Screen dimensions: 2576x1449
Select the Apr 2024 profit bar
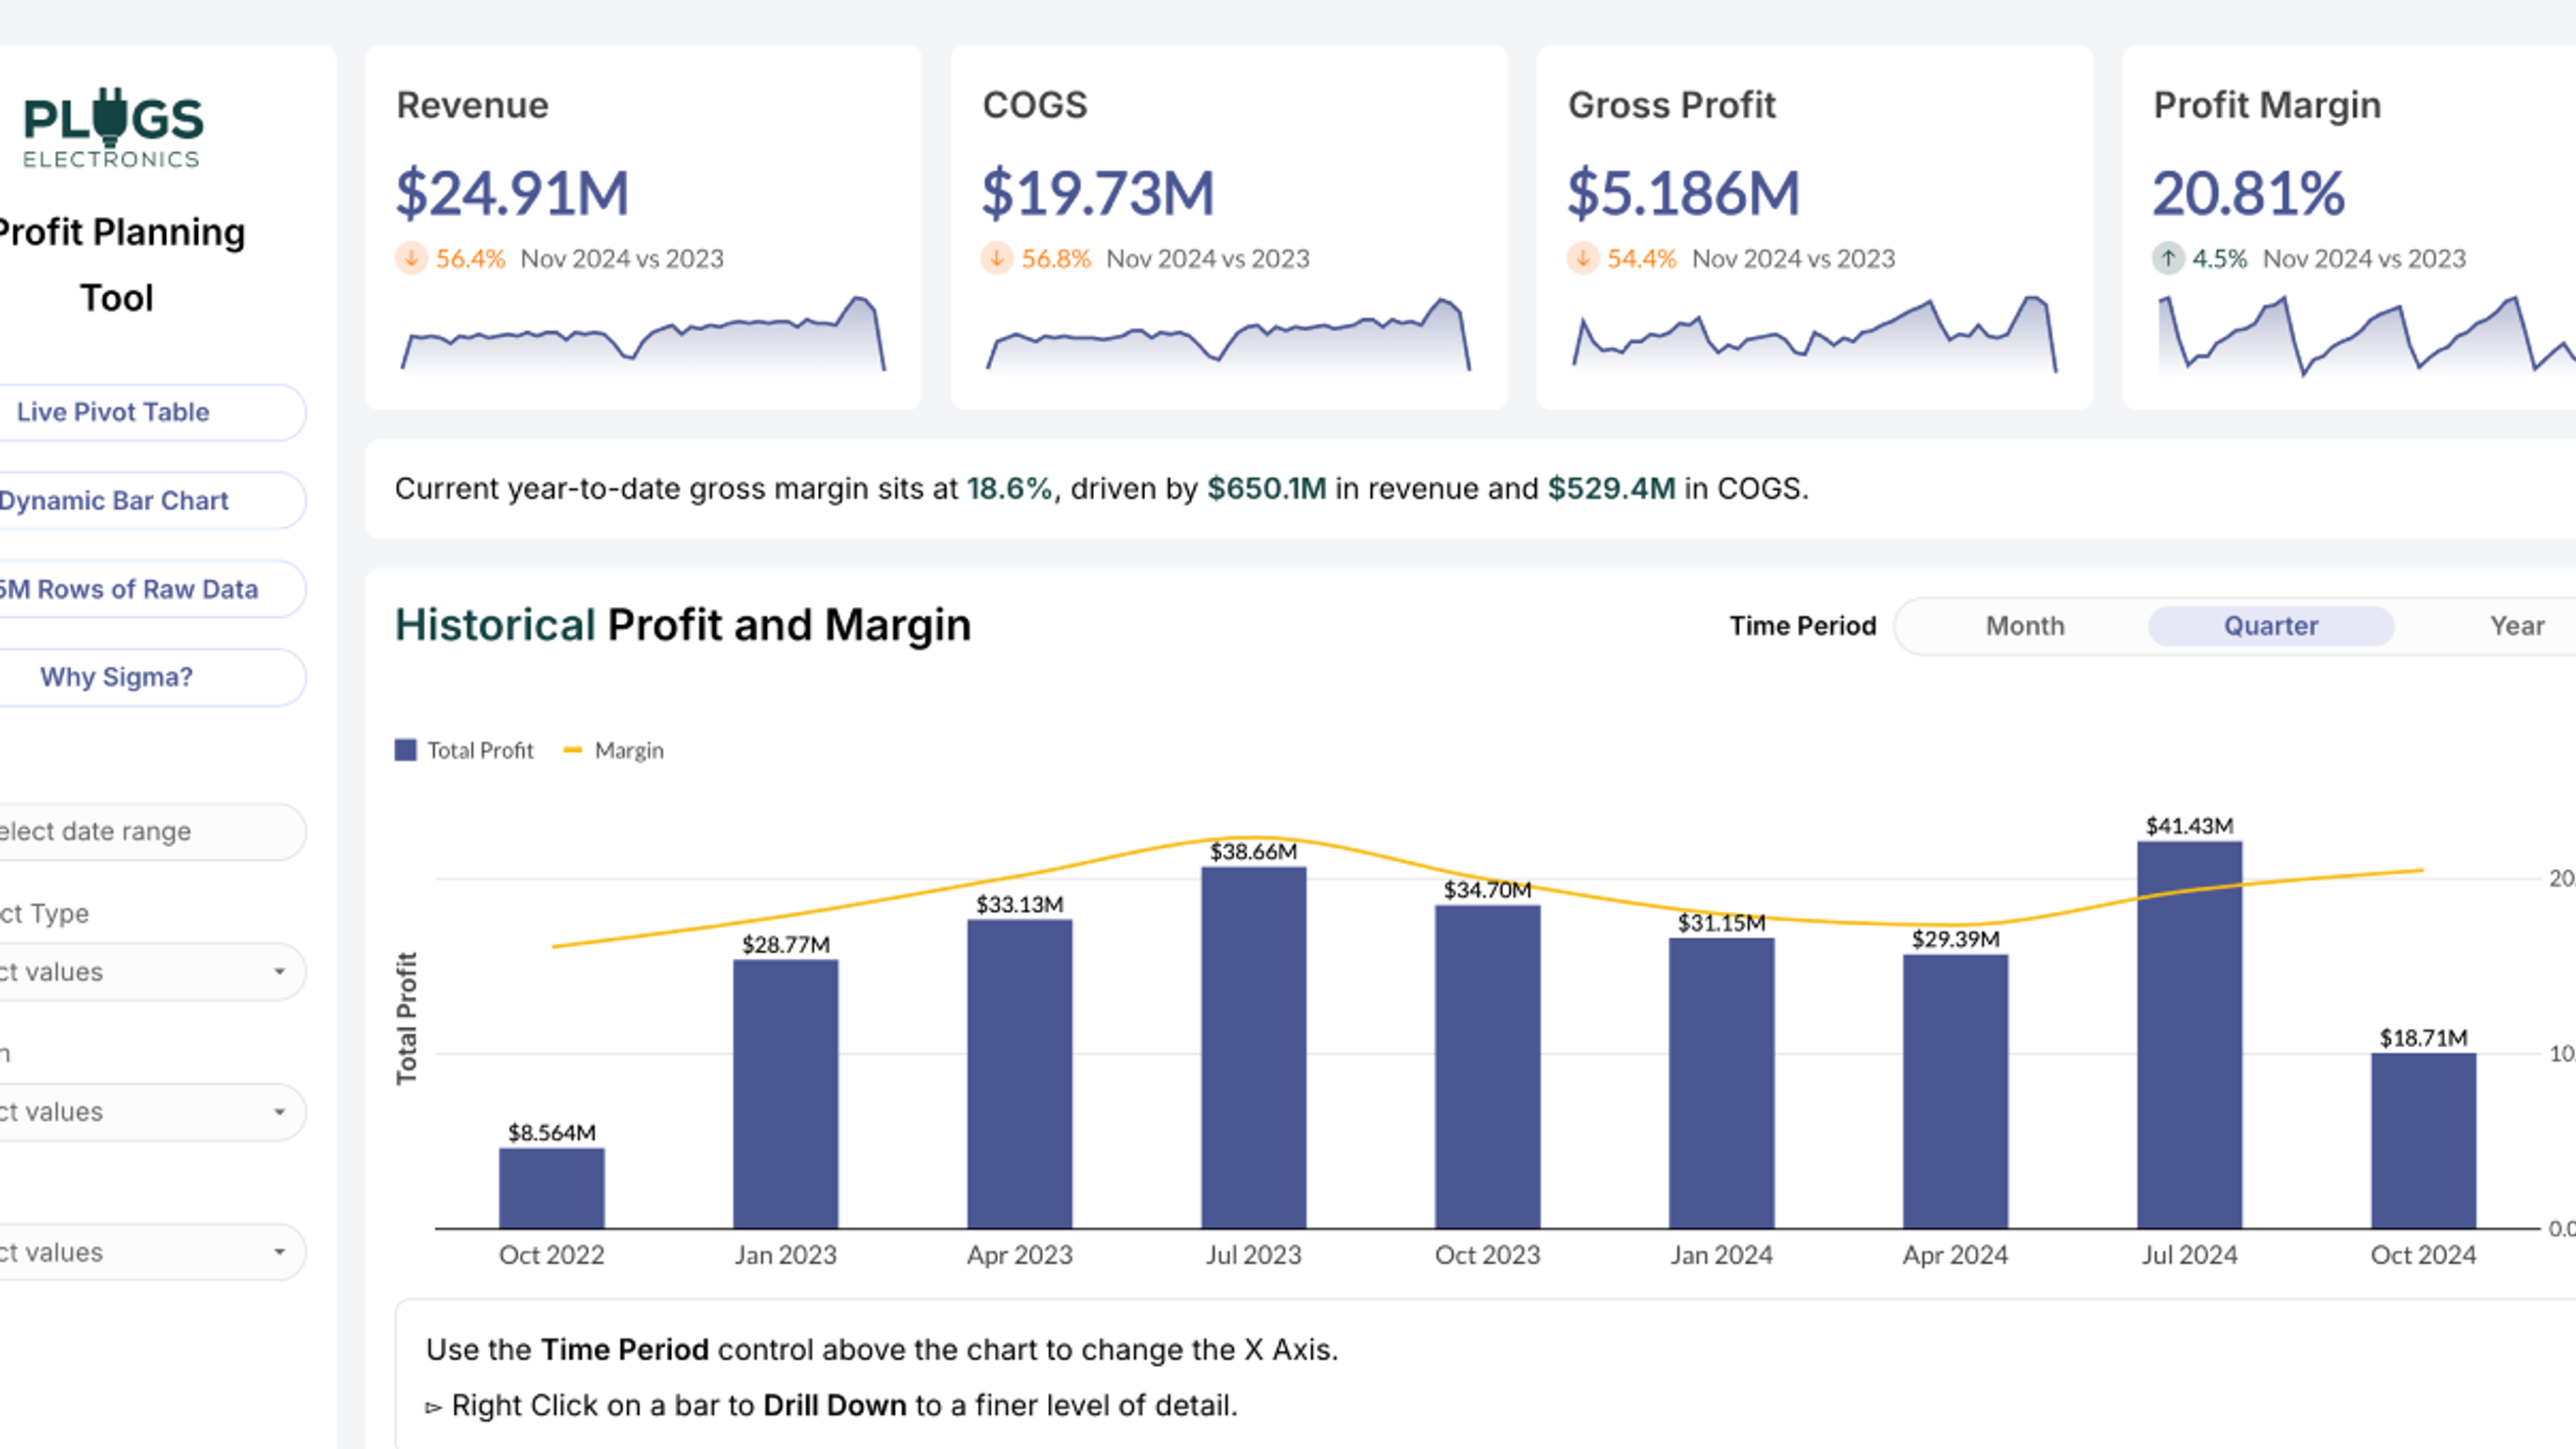click(1956, 1091)
